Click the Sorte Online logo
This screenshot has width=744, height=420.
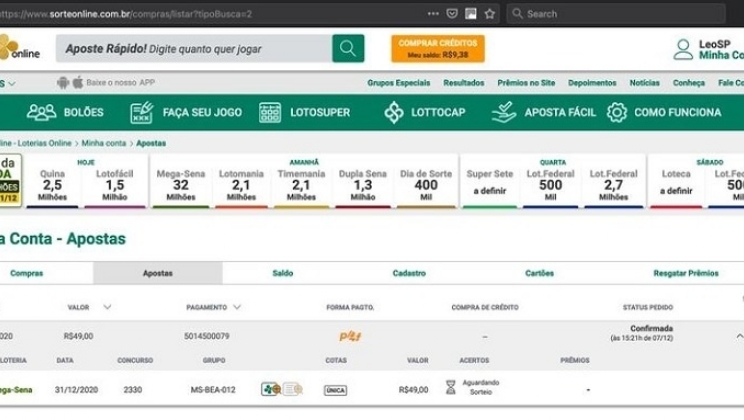tap(19, 48)
